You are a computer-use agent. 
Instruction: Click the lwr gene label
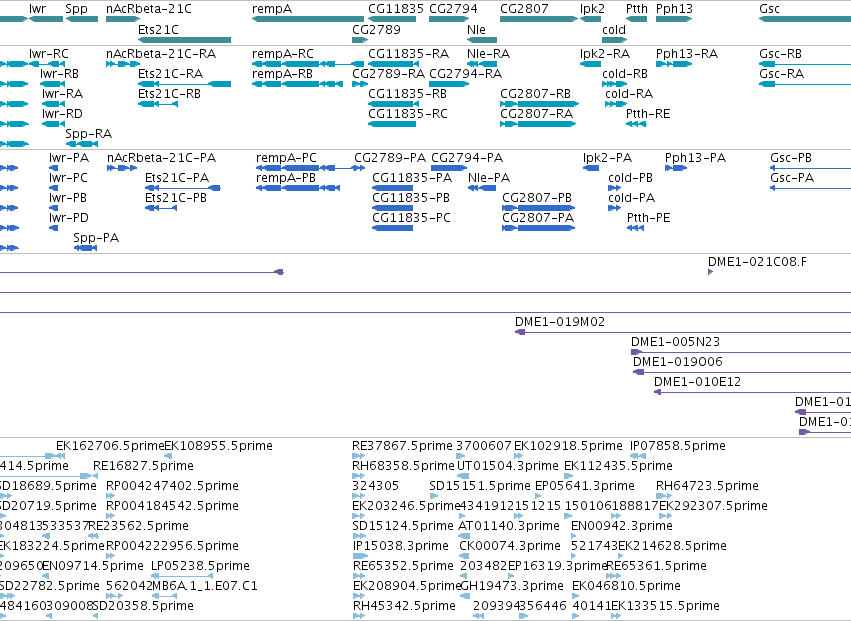37,9
